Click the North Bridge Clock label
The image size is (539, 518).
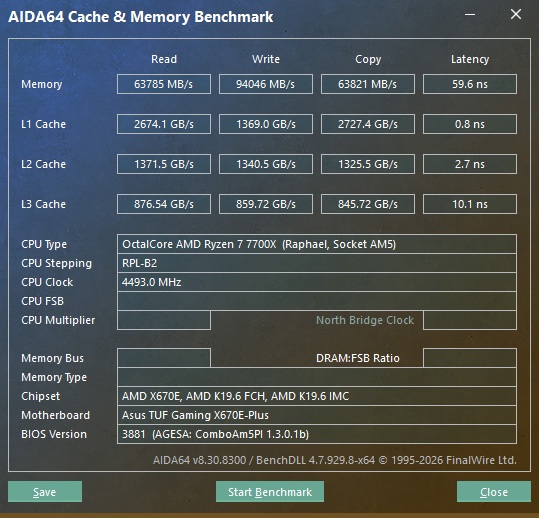365,320
